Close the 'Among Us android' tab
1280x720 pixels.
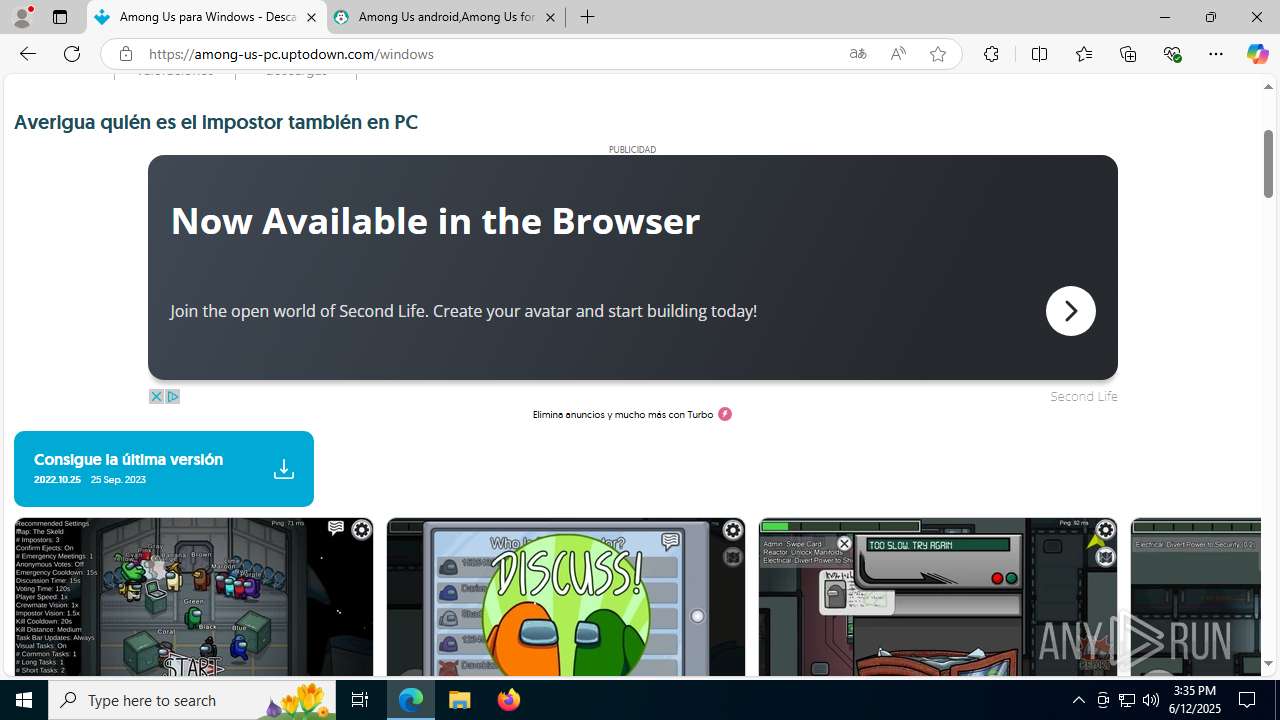[550, 17]
